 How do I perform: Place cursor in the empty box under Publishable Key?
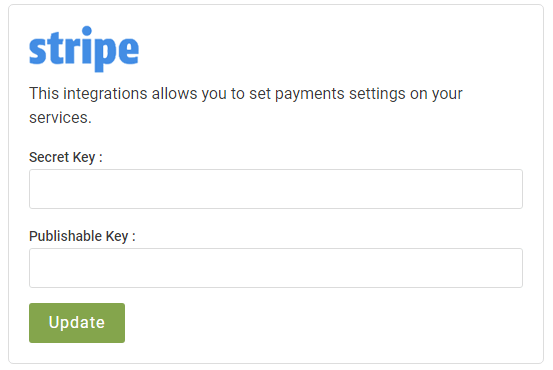tap(276, 268)
